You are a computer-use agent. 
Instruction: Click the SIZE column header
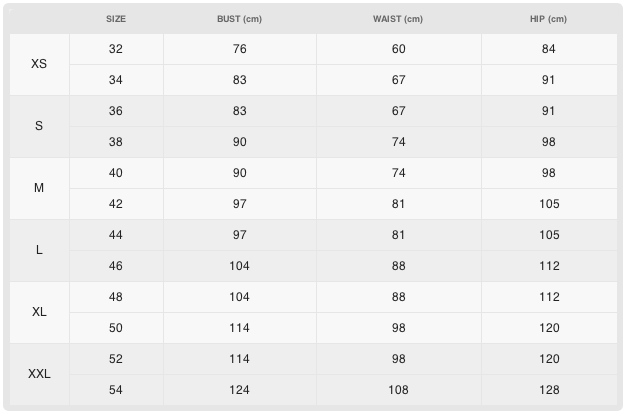pyautogui.click(x=116, y=19)
